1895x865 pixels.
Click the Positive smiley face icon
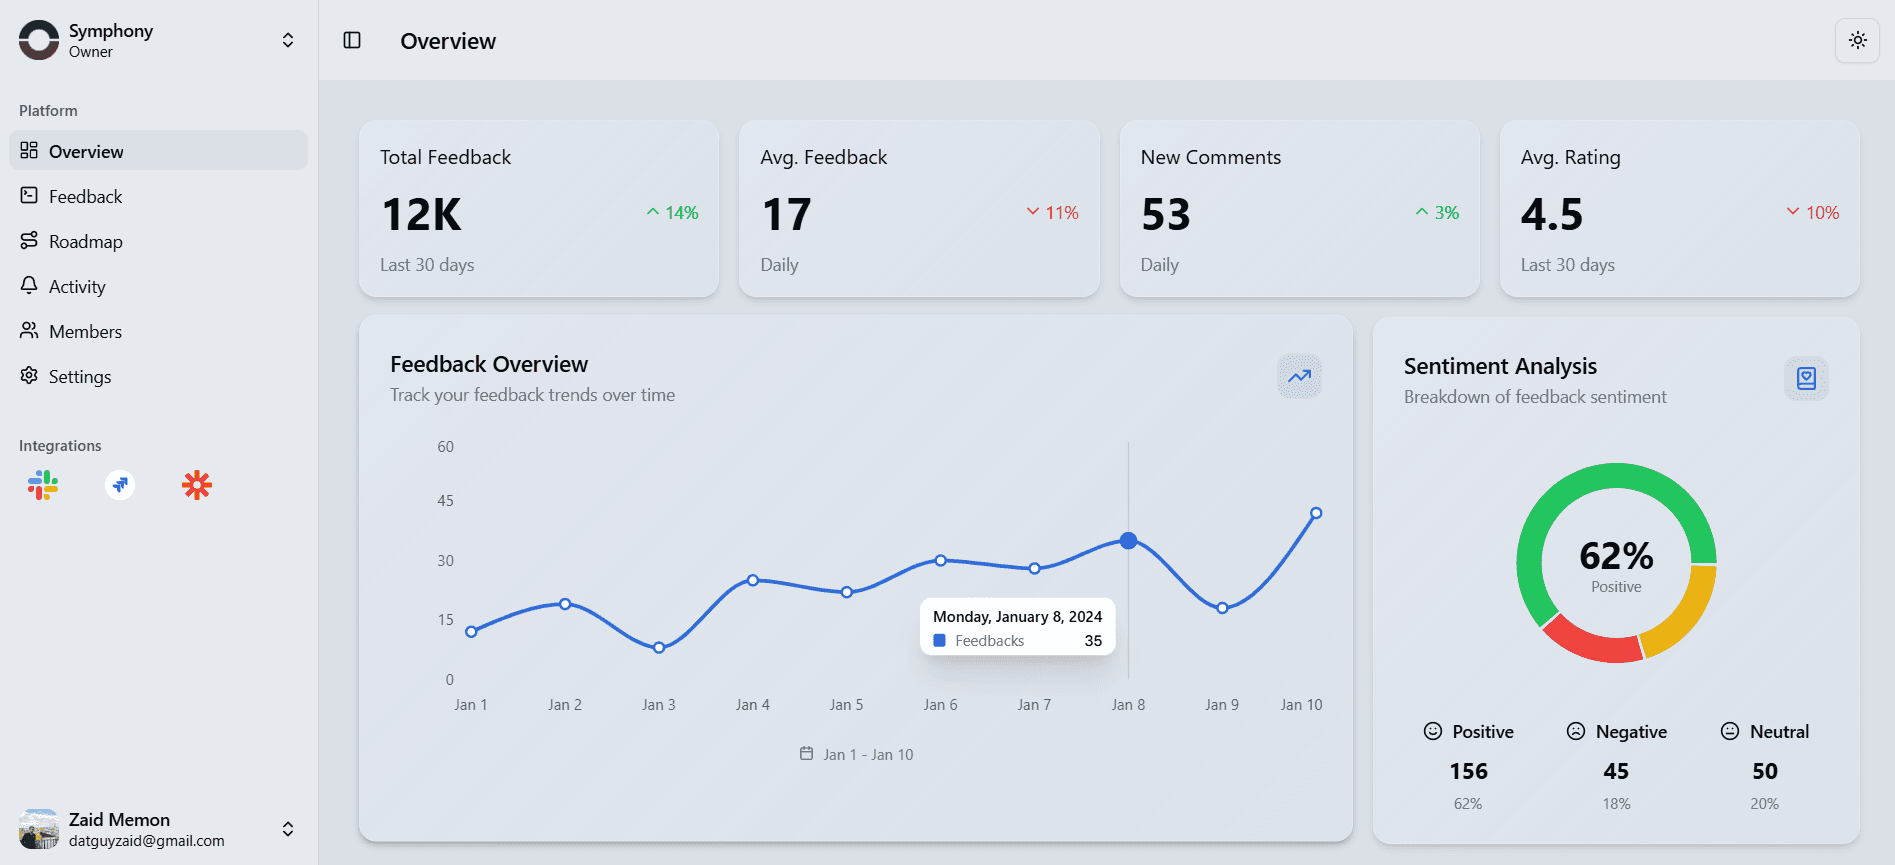click(1433, 731)
